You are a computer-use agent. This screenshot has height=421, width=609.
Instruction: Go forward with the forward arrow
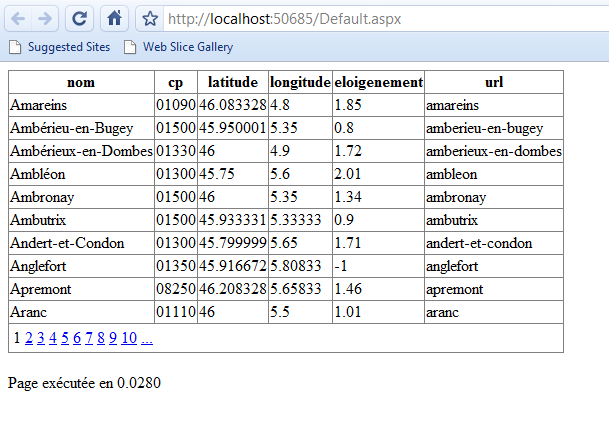45,18
